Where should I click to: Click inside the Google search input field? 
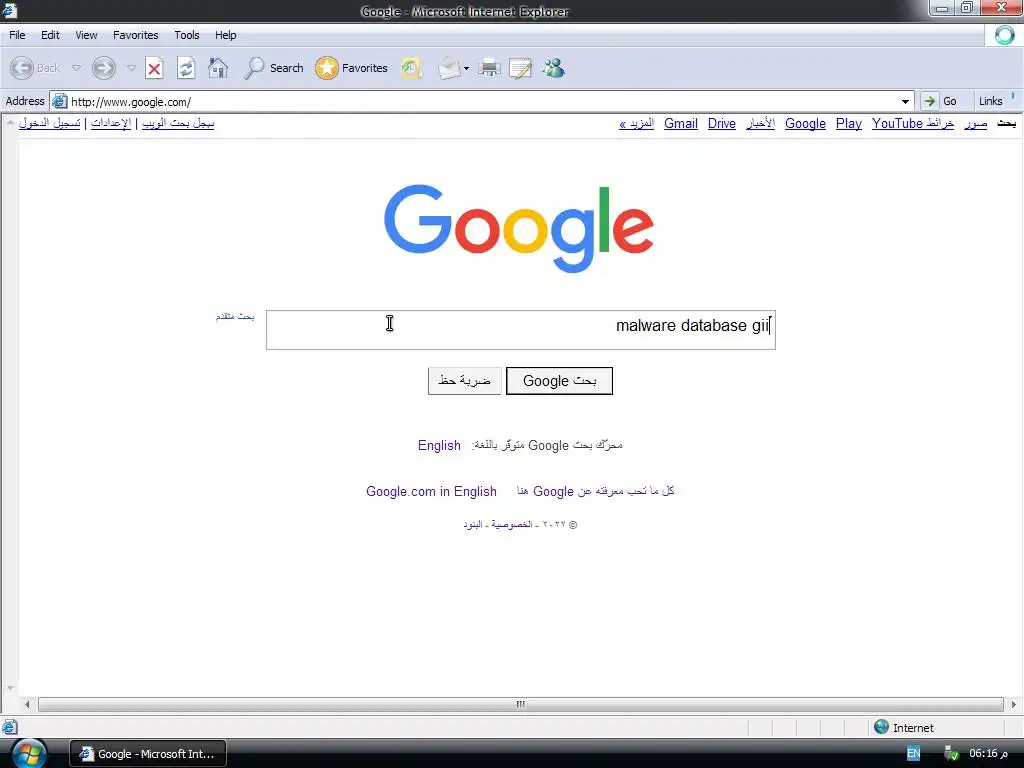(520, 330)
